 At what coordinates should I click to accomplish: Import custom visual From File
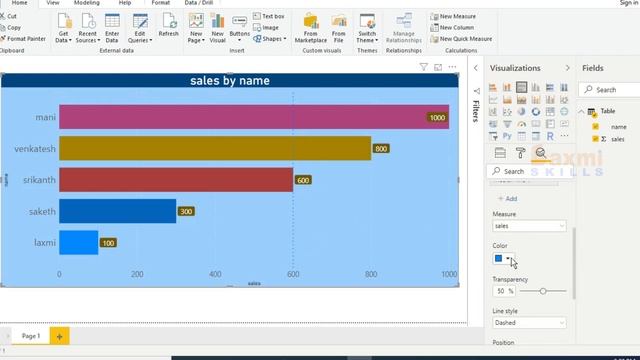(338, 28)
